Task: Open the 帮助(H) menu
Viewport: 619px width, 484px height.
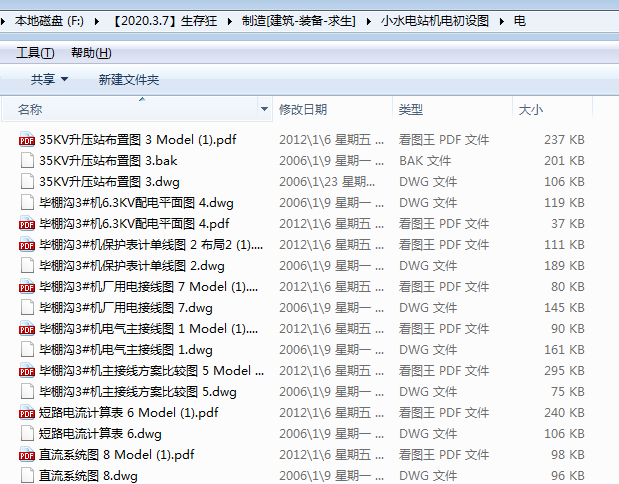Action: (91, 53)
